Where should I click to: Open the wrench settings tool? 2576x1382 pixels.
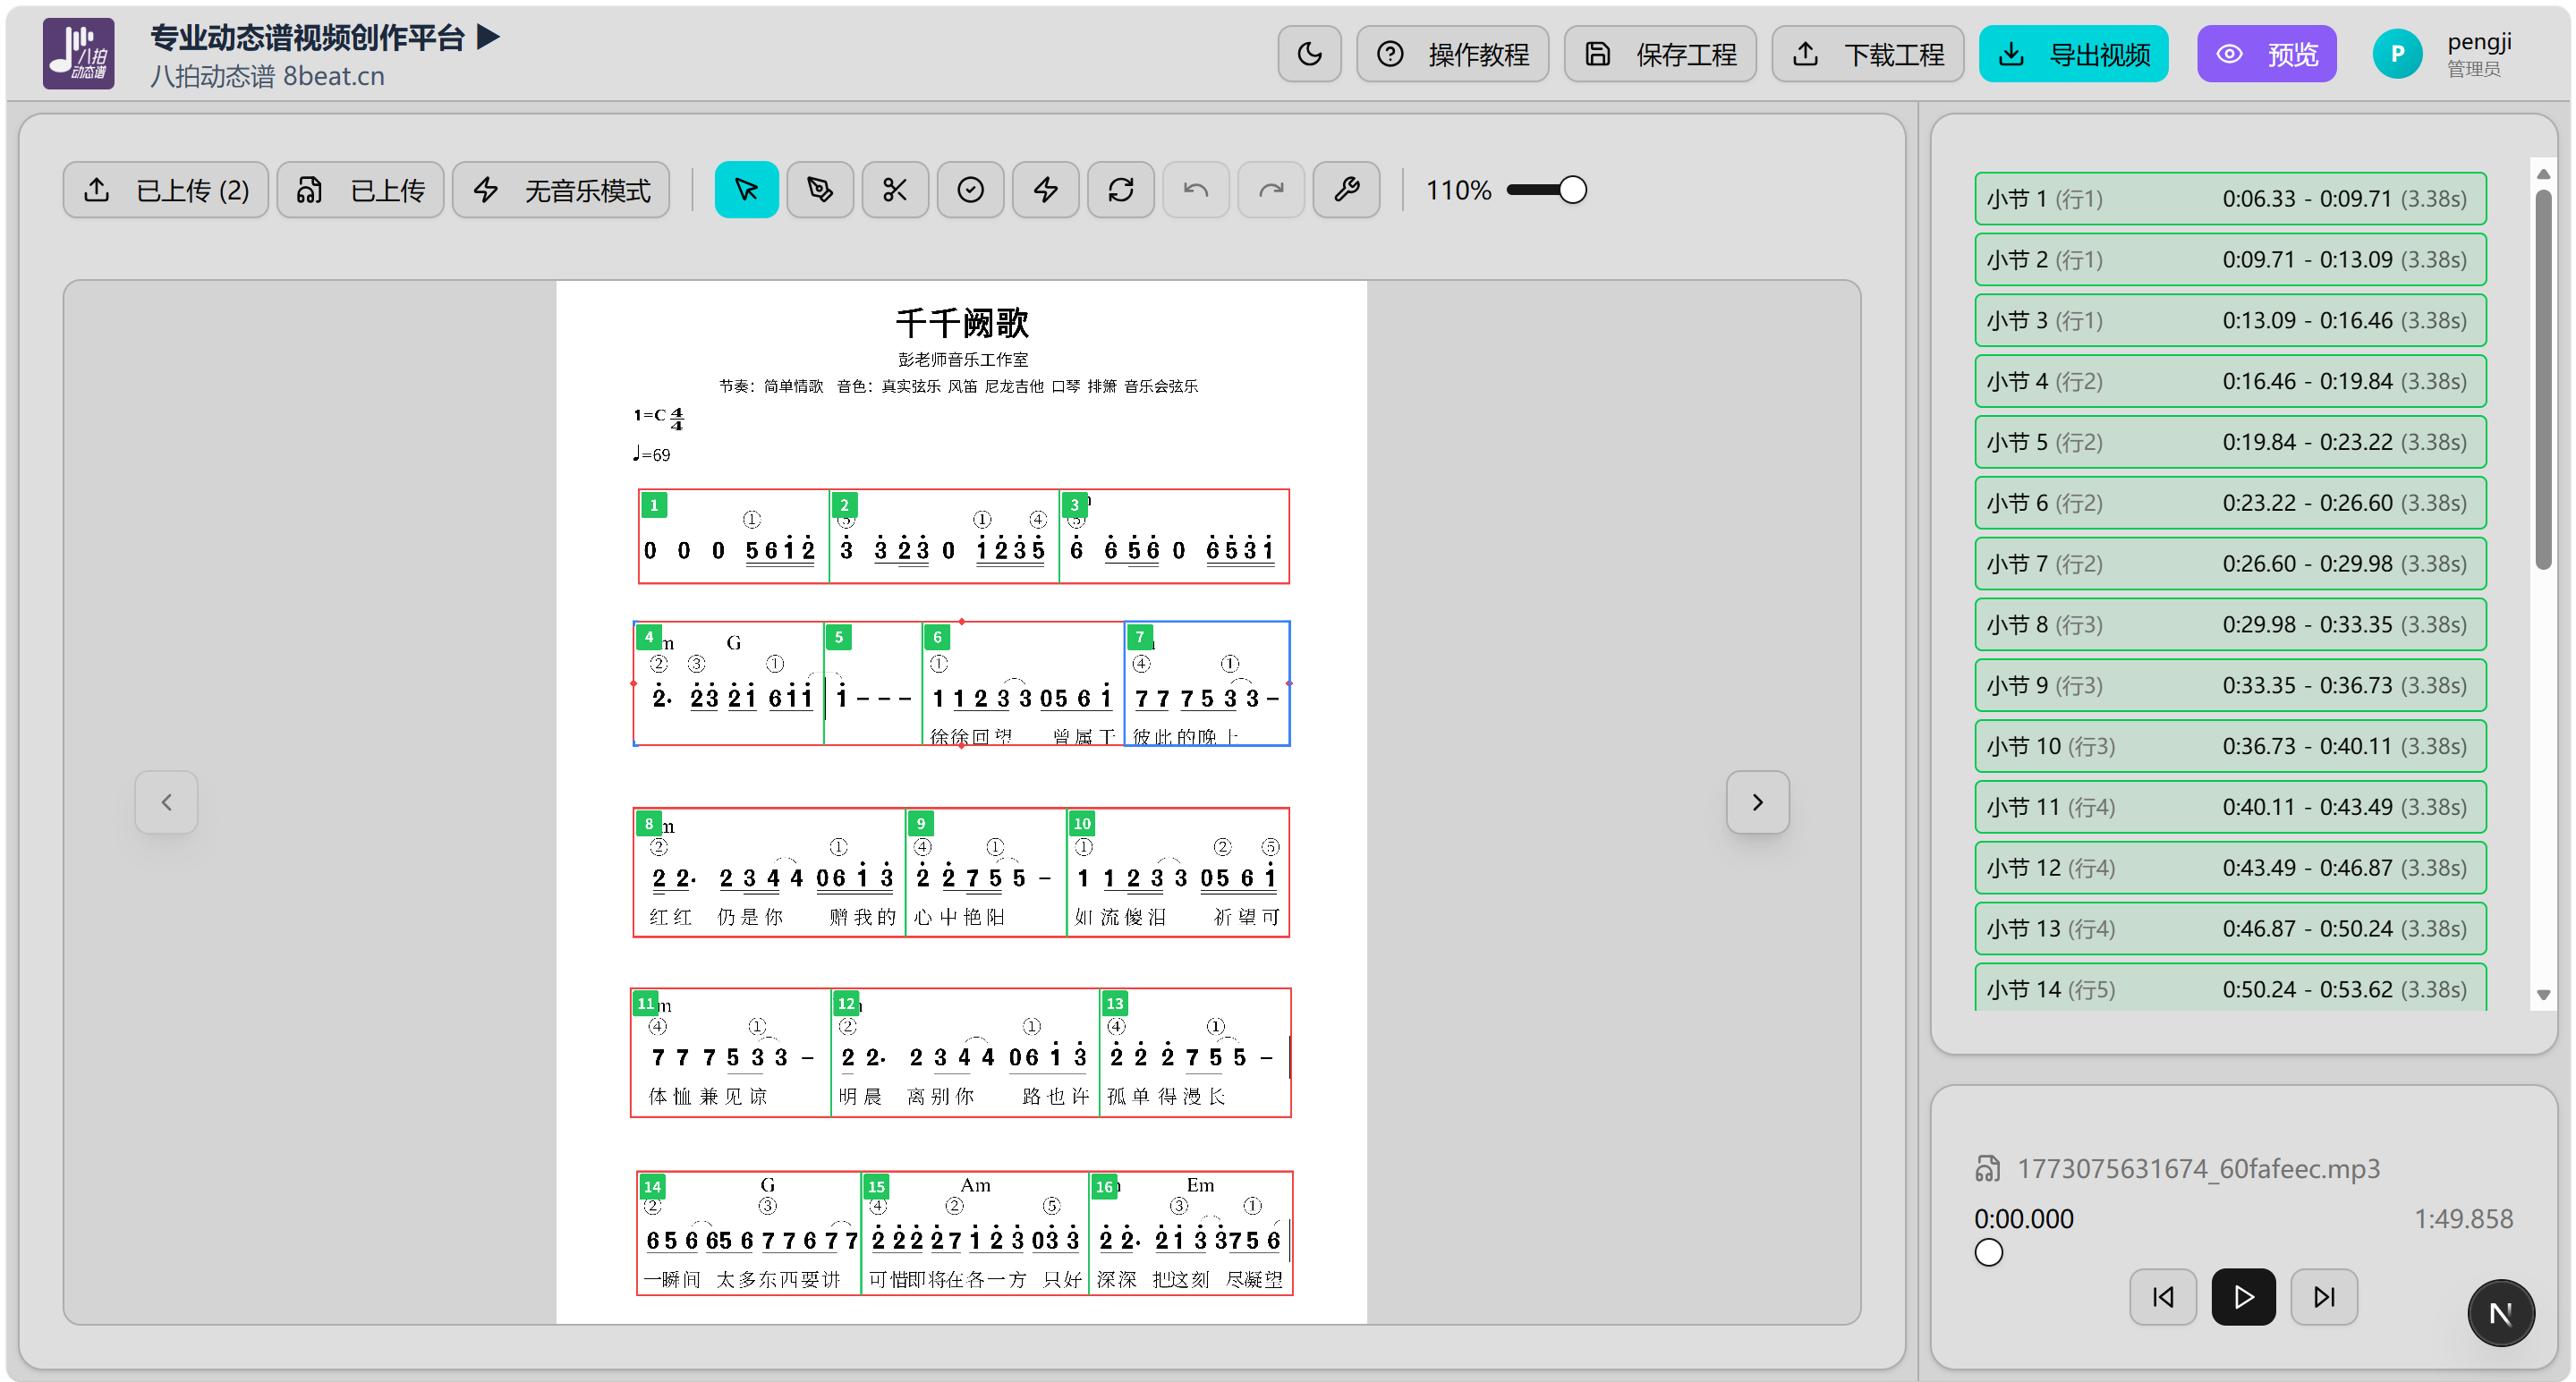click(1346, 190)
